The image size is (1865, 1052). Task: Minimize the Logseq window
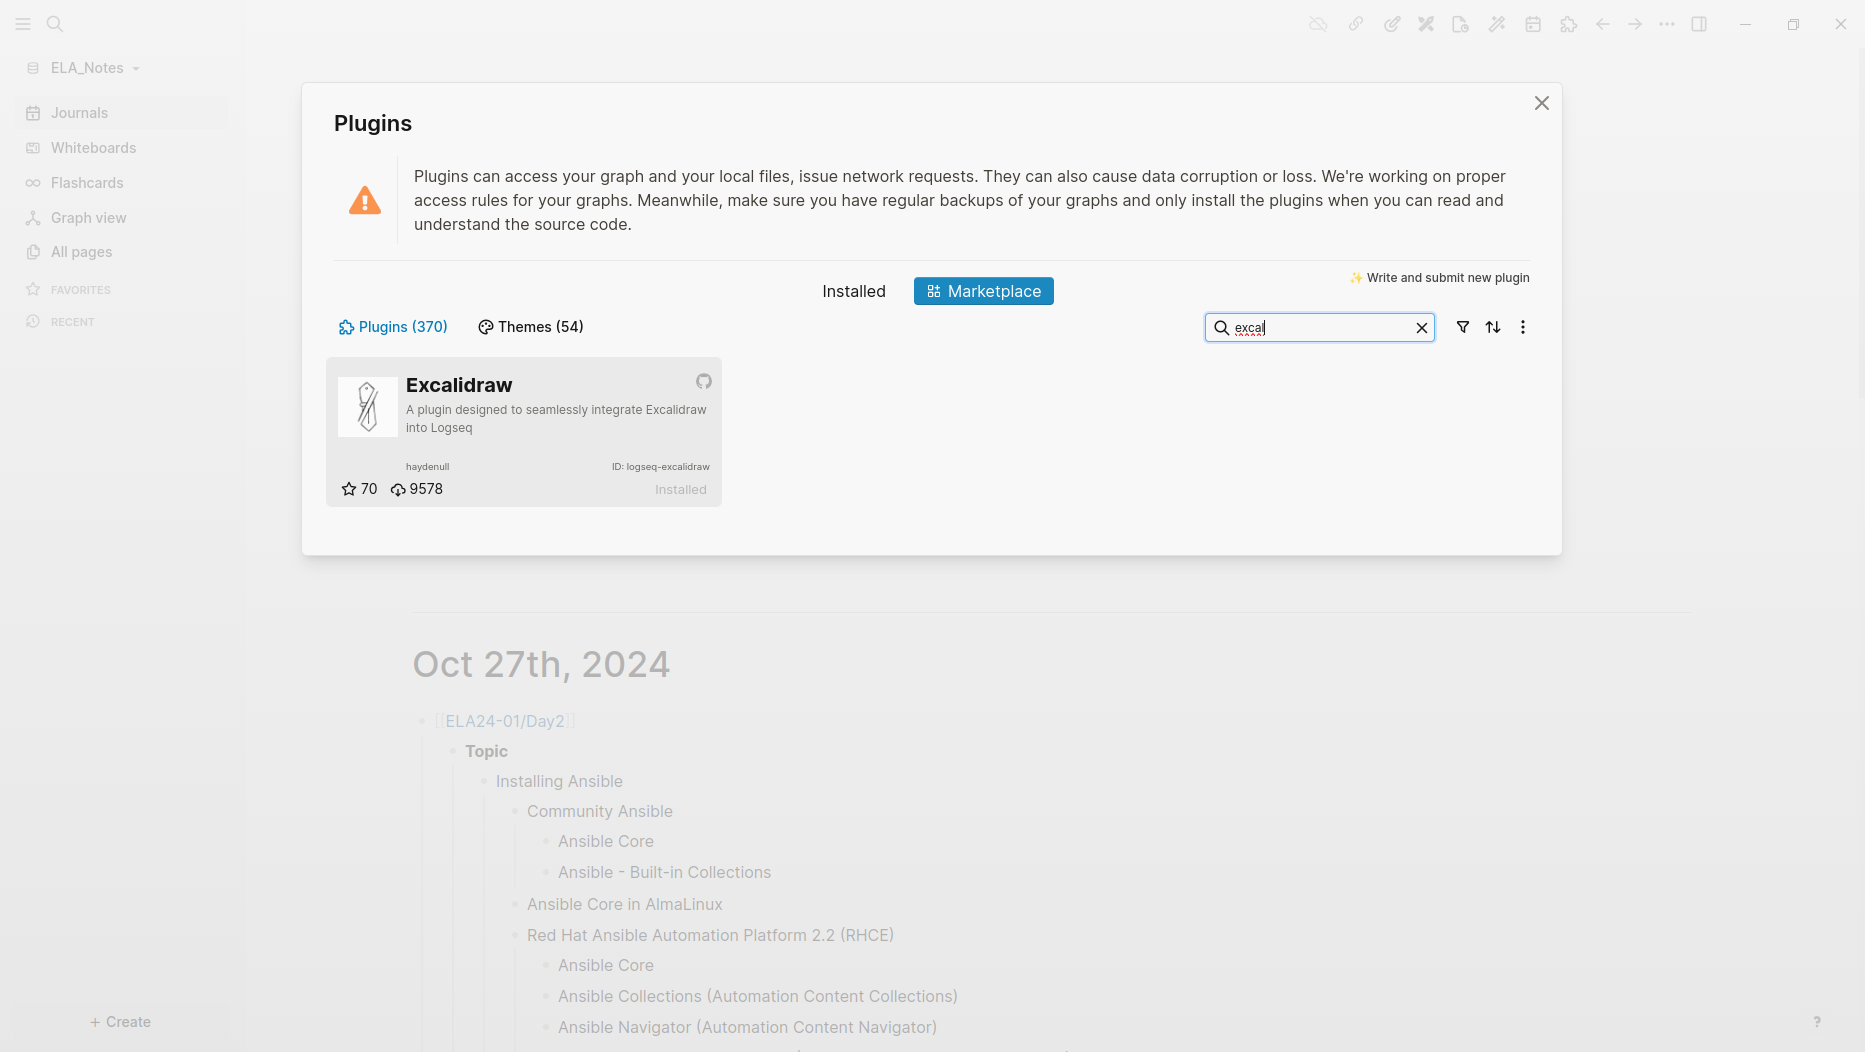pos(1745,24)
